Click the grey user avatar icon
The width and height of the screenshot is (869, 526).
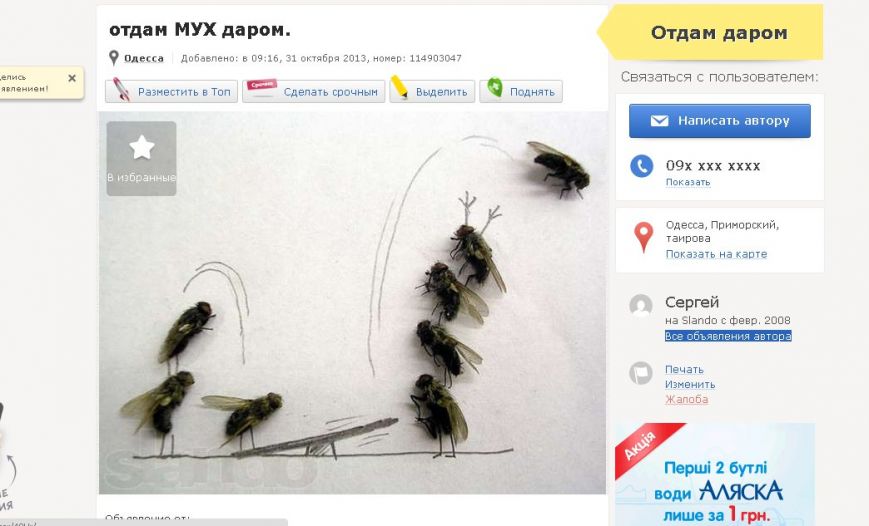pyautogui.click(x=641, y=305)
